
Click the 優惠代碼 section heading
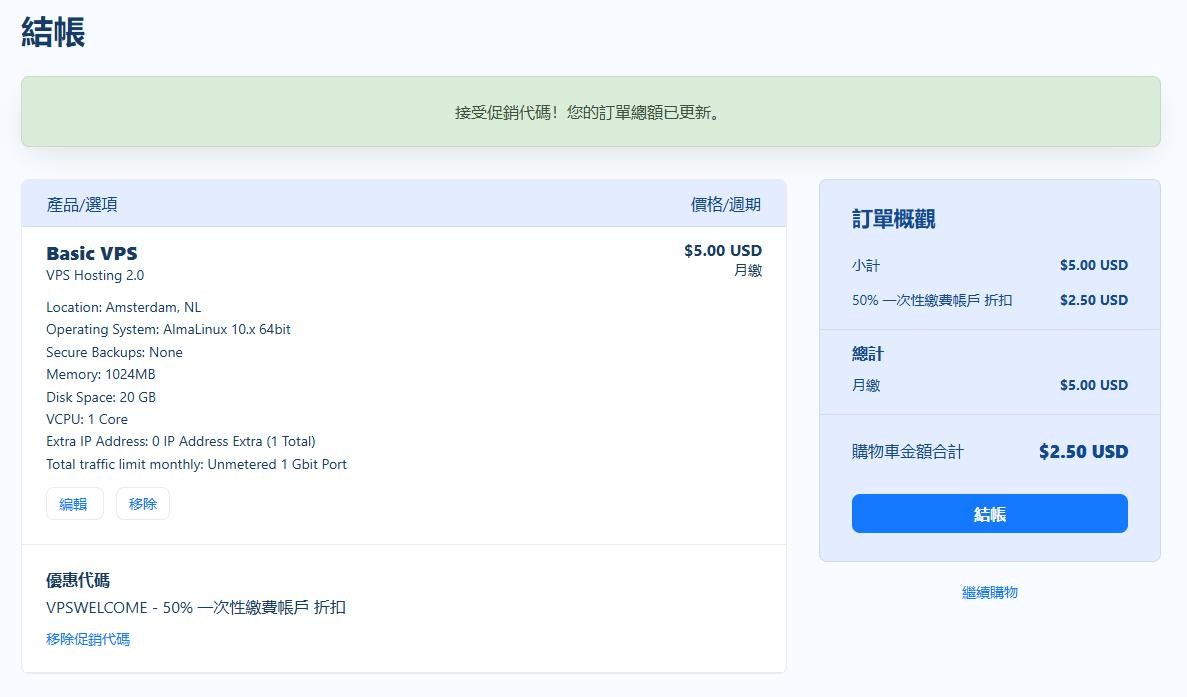point(76,579)
